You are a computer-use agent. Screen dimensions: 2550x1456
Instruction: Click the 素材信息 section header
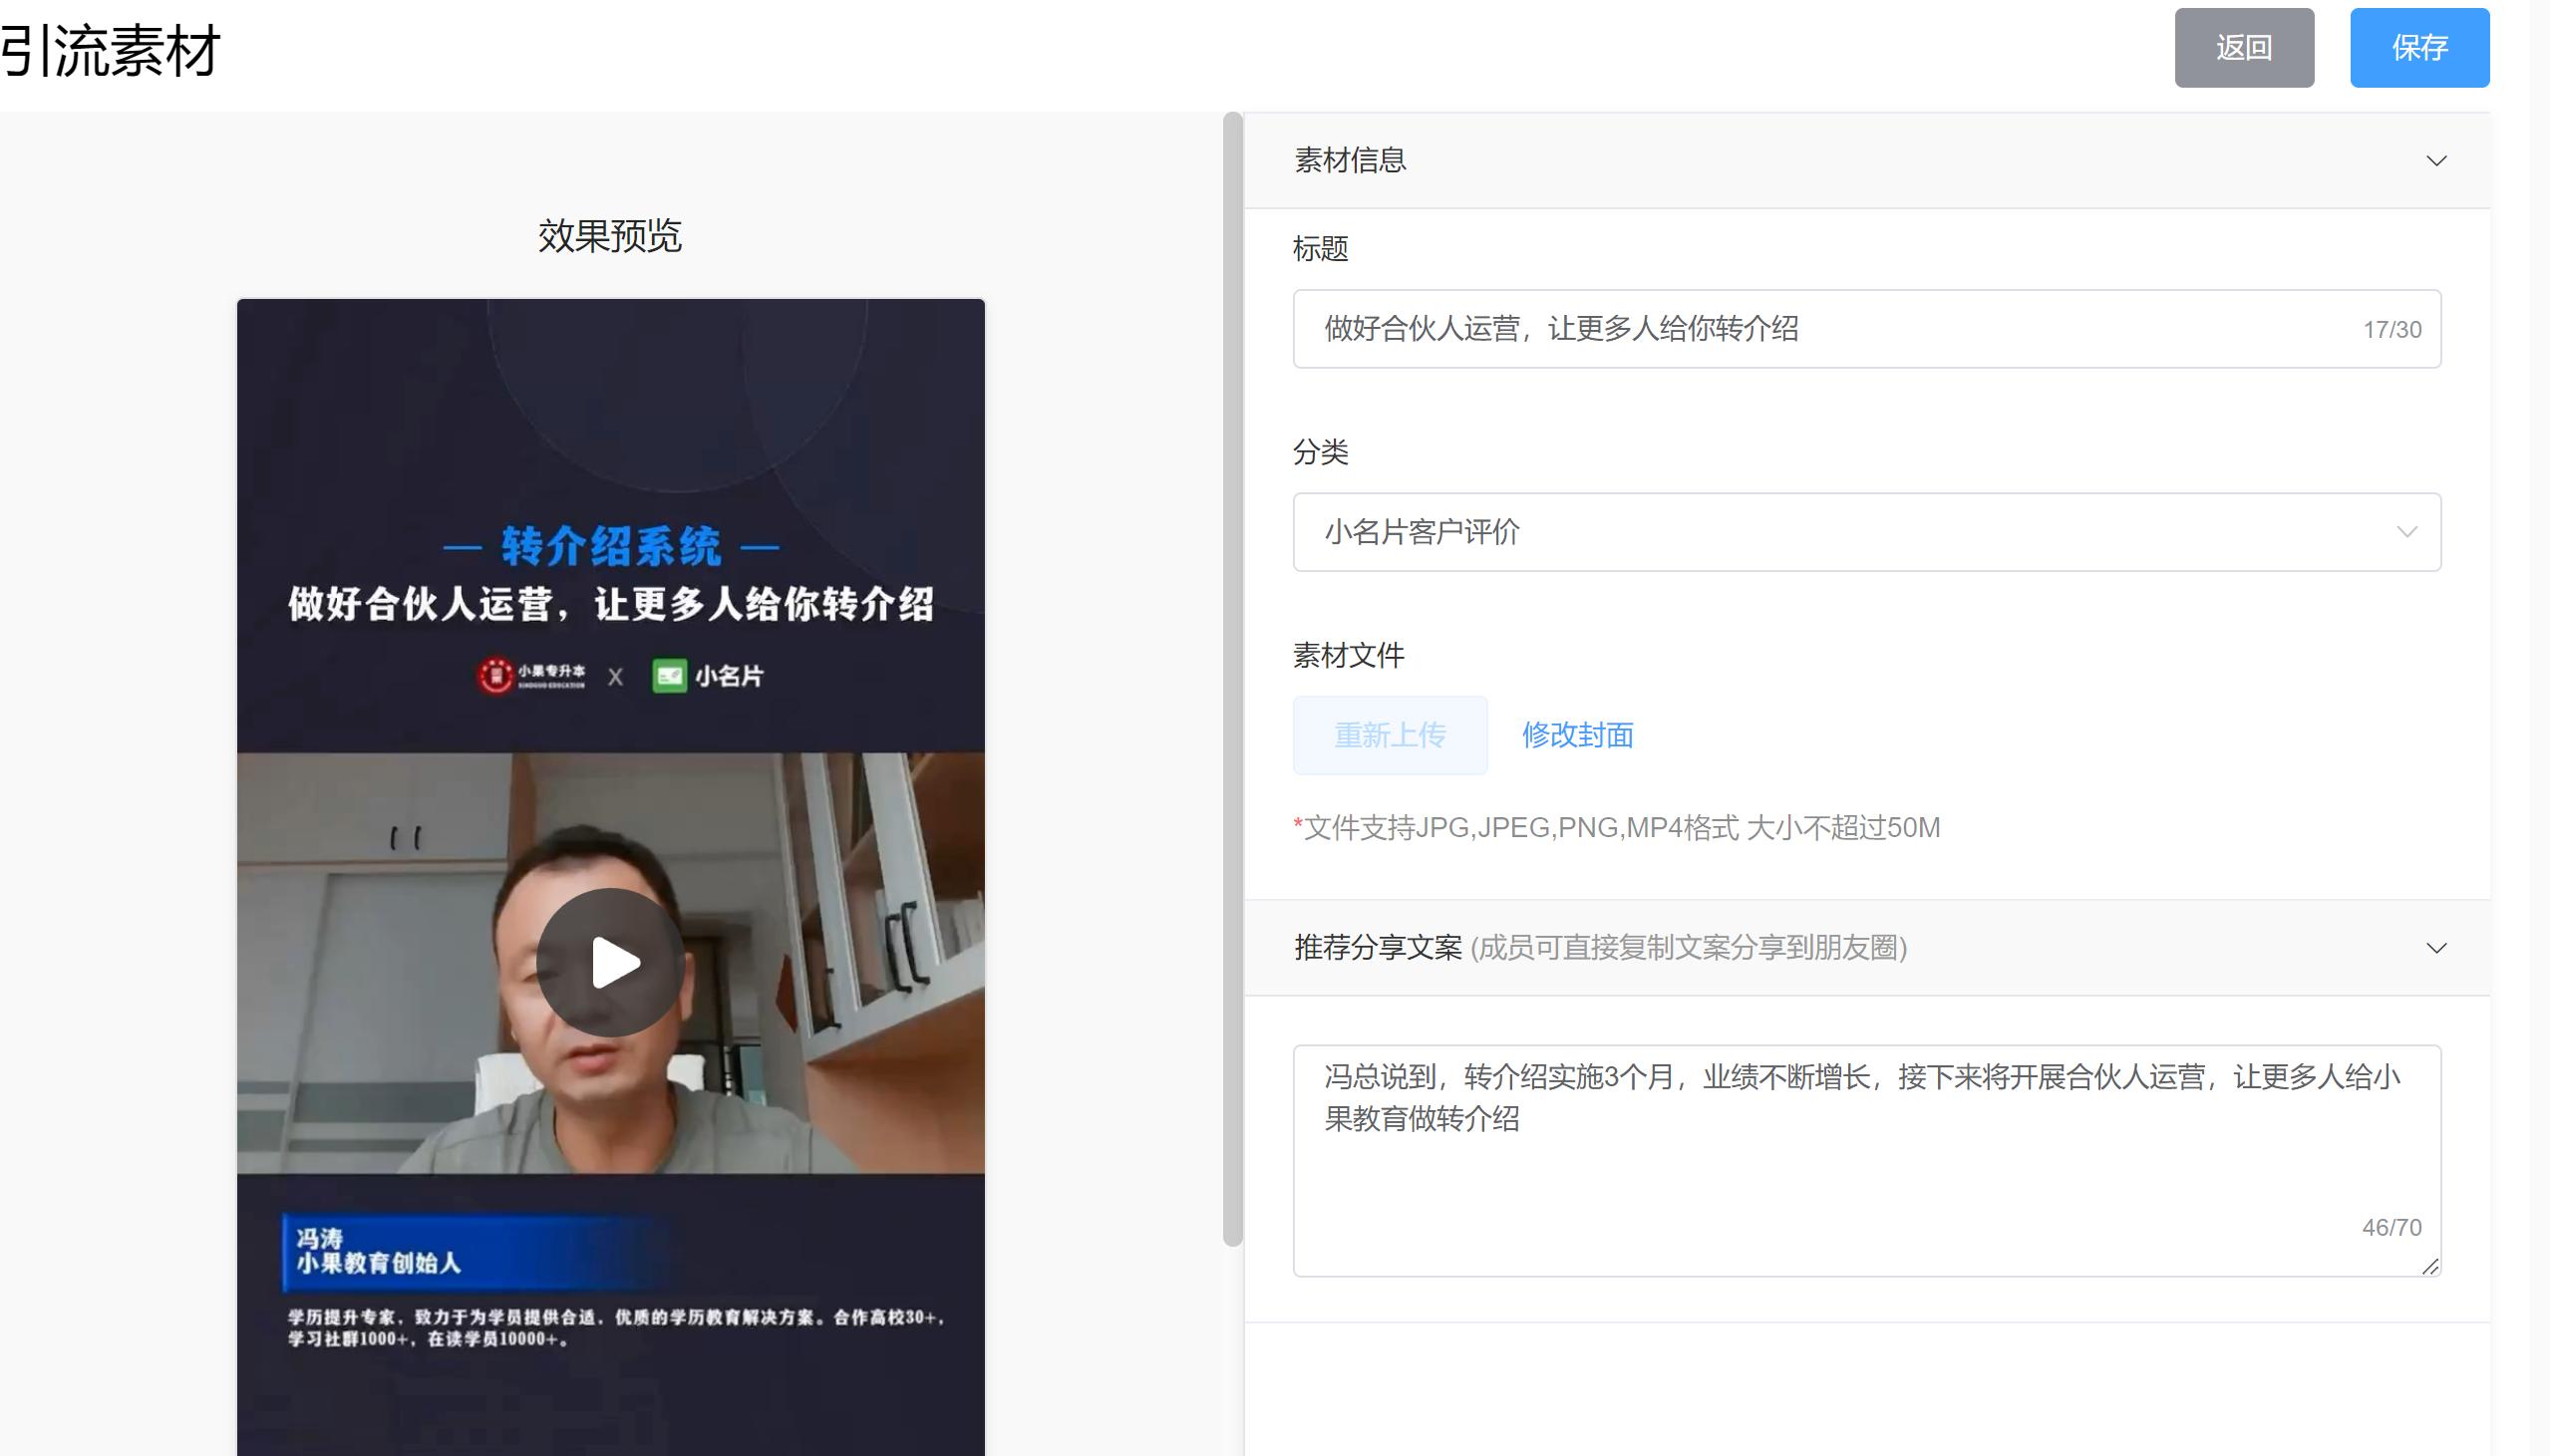click(1350, 161)
